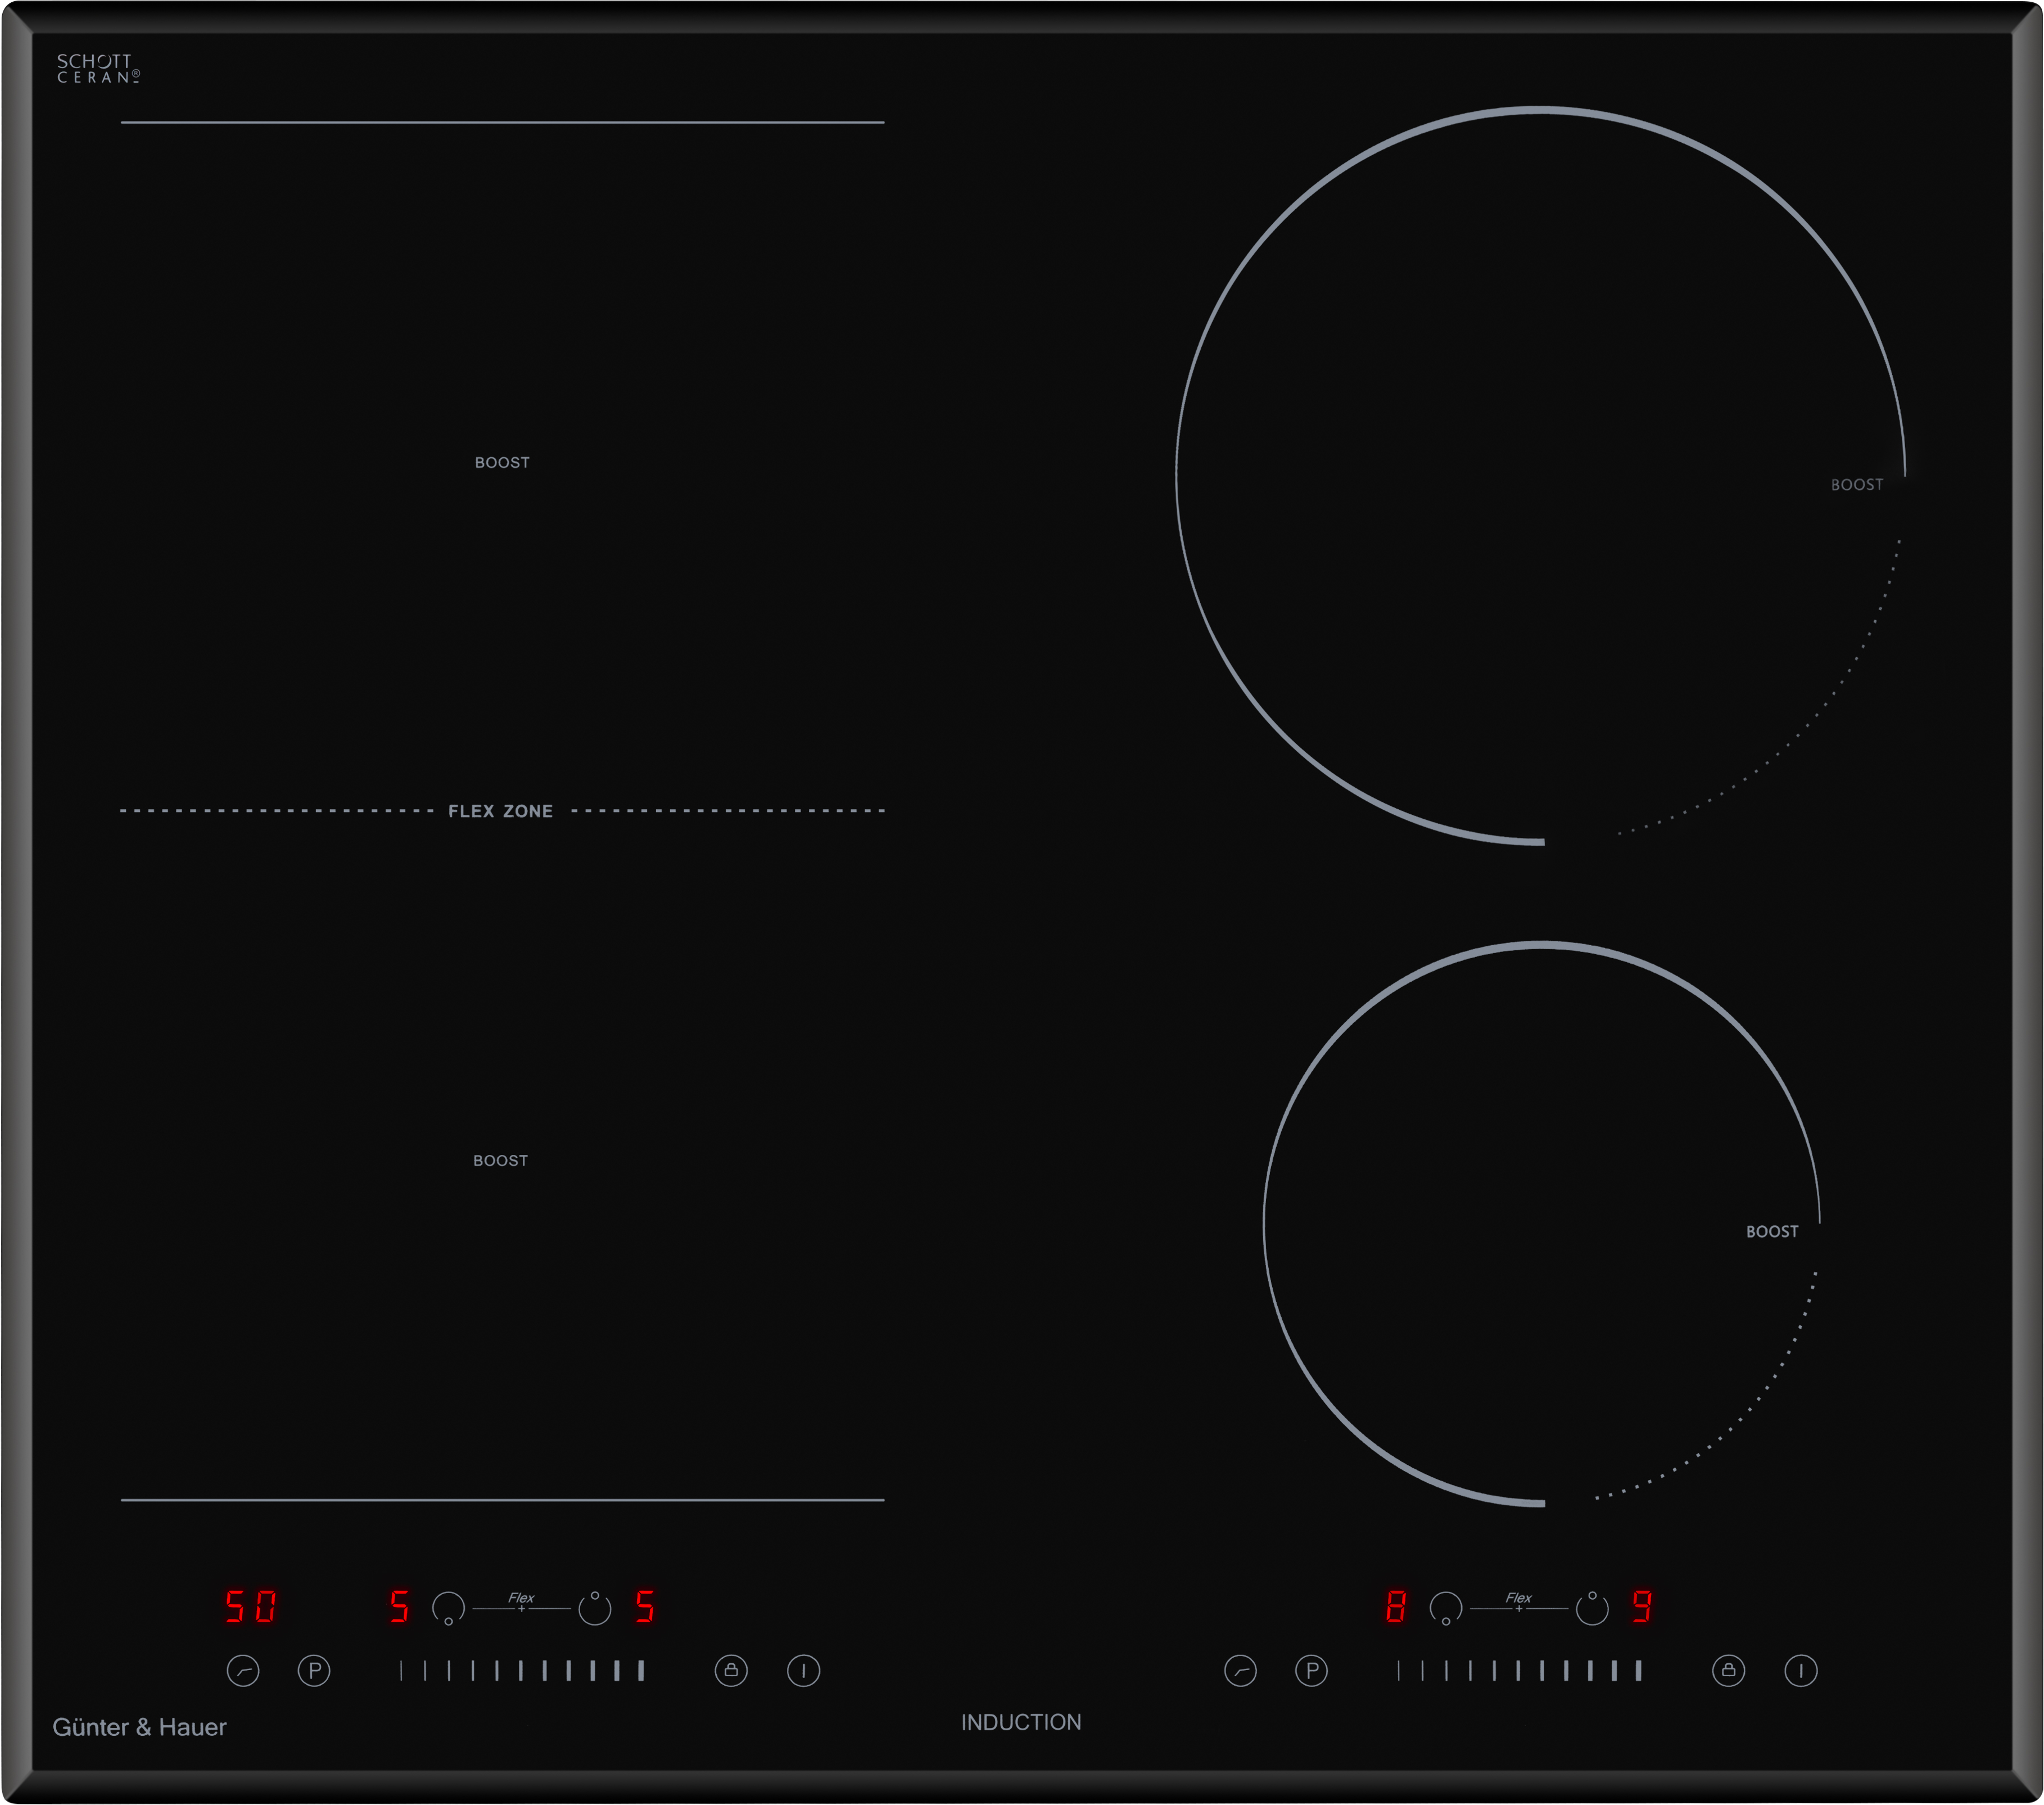The image size is (2044, 1805).
Task: Tap the right panel Flex bridge symbol
Action: (x=1518, y=1604)
